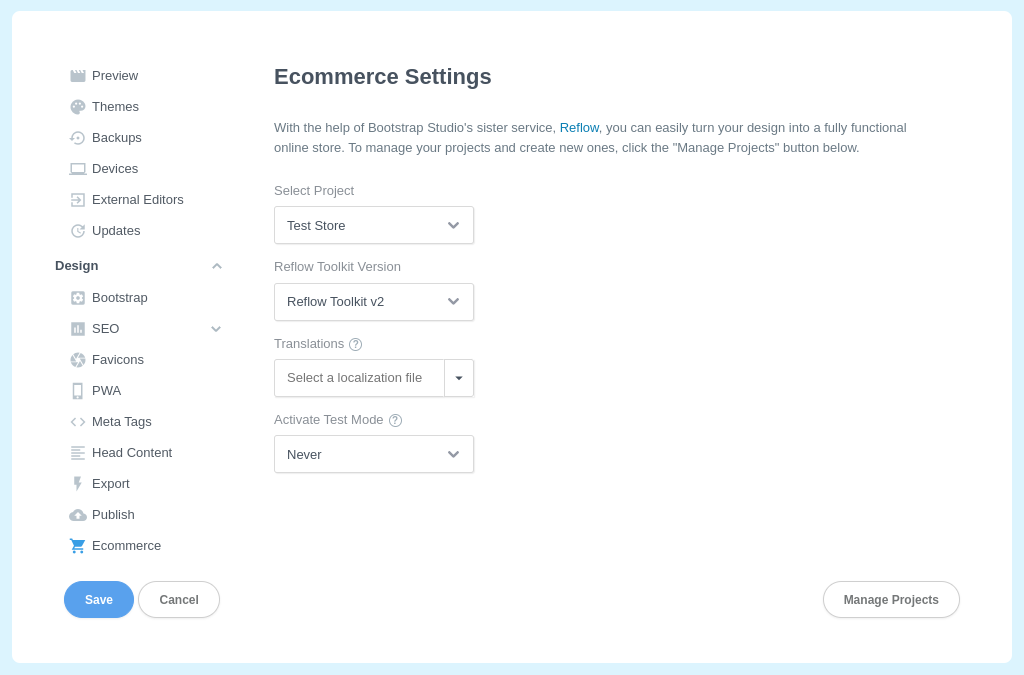Image resolution: width=1024 pixels, height=675 pixels.
Task: Expand the SEO submenu
Action: pyautogui.click(x=216, y=328)
